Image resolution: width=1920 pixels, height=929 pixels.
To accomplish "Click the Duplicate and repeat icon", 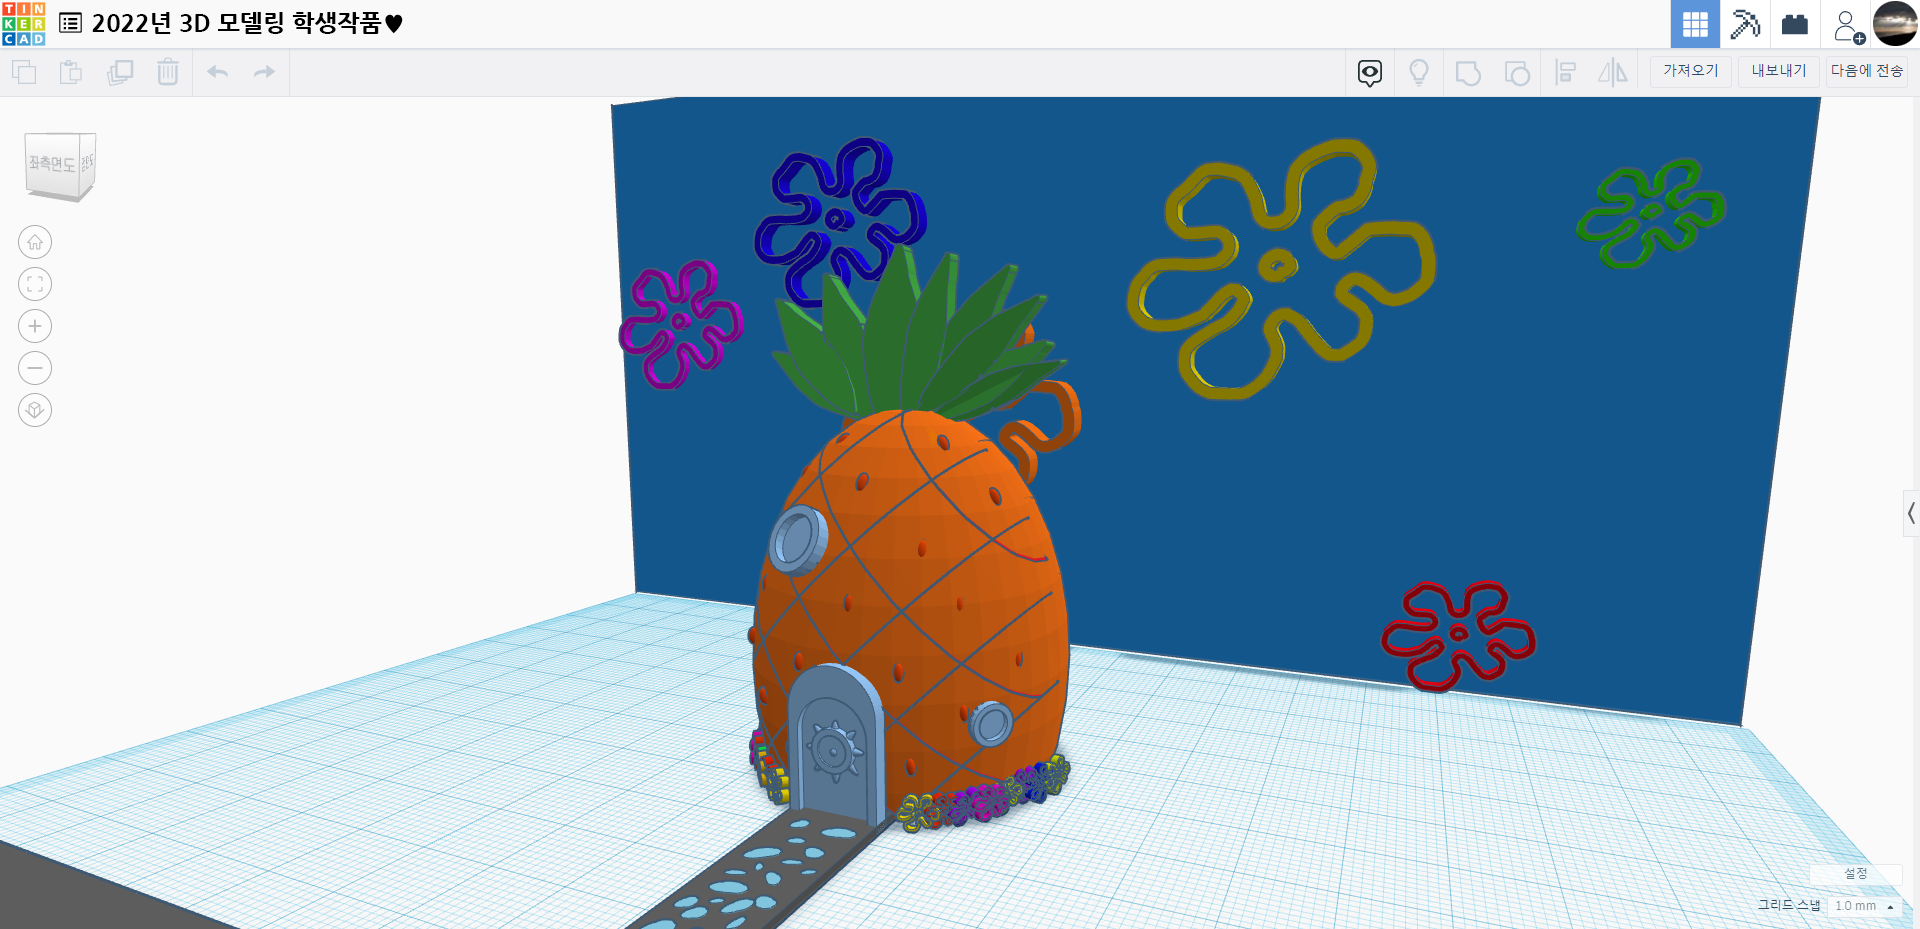I will click(x=120, y=72).
